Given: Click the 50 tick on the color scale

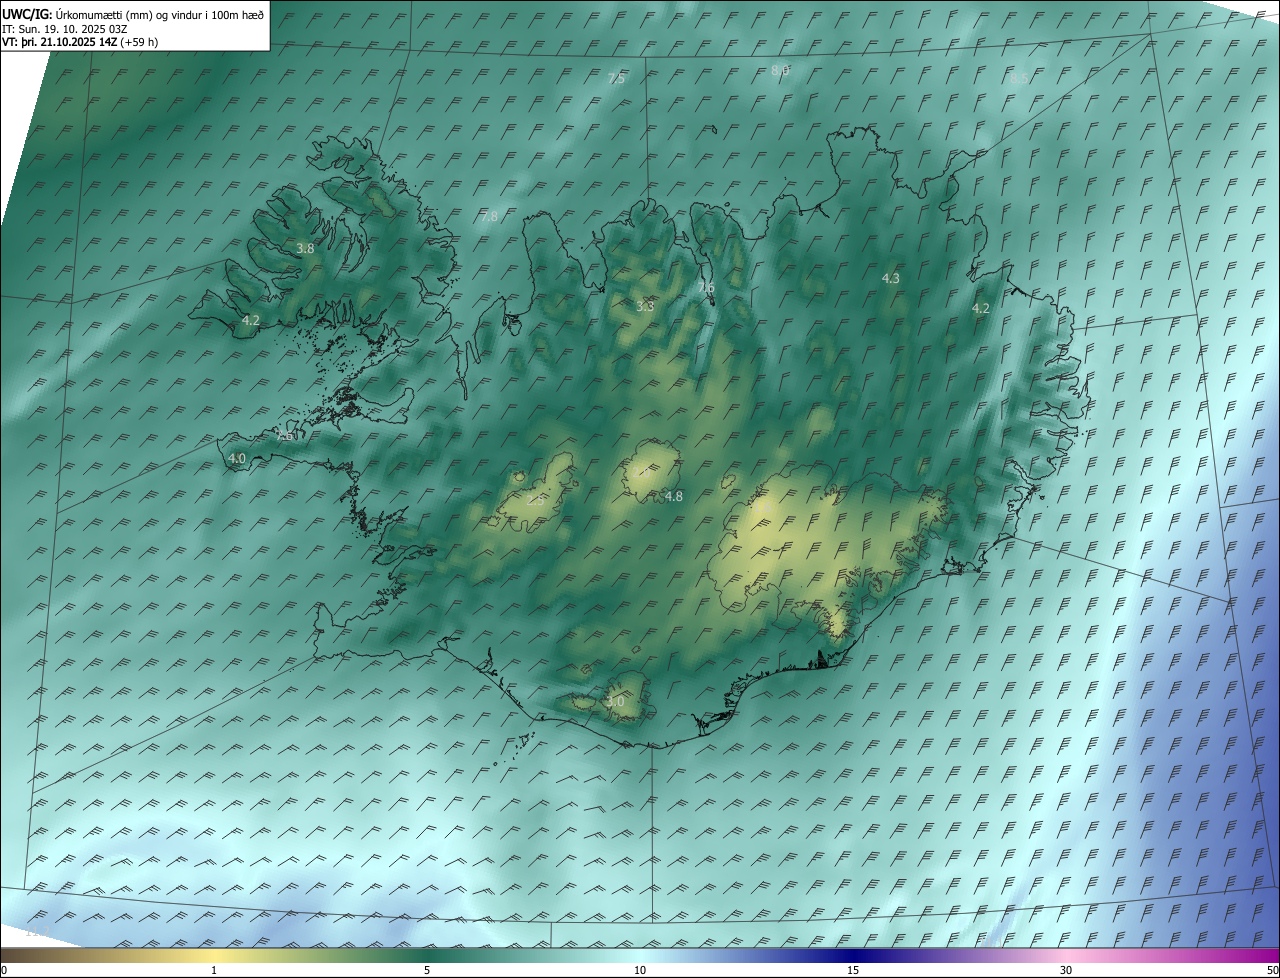Looking at the screenshot, I should tap(1272, 970).
